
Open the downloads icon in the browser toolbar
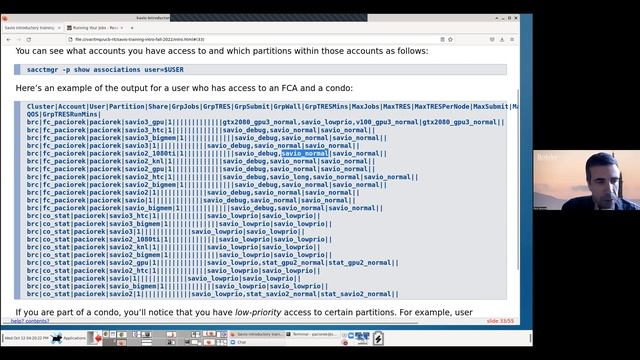(x=502, y=40)
